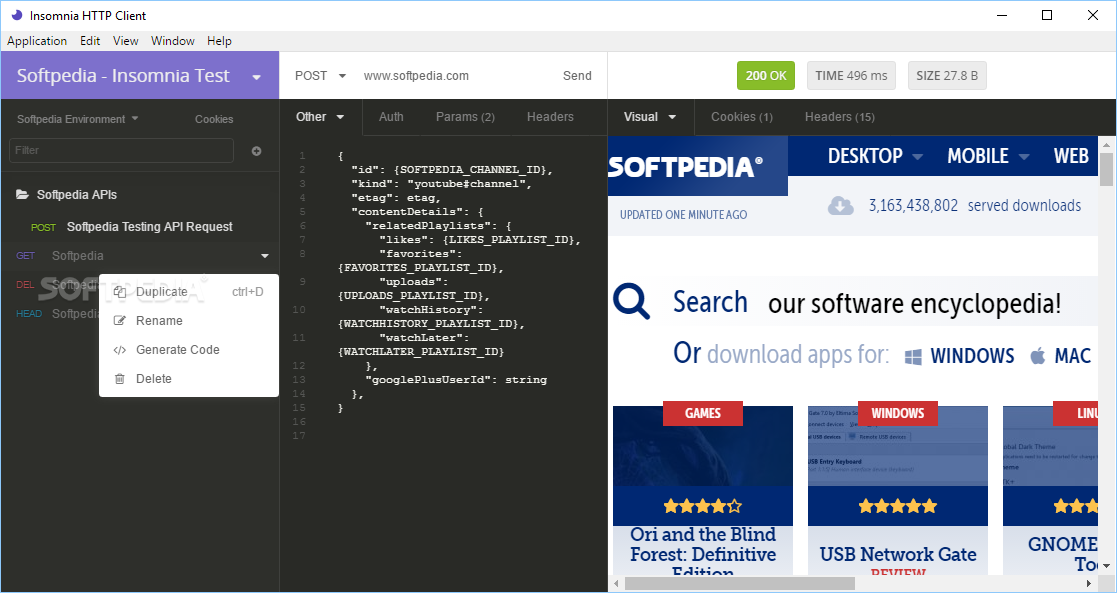
Task: Open the workspace dropdown Softpedia - Insomnia Test
Action: point(140,76)
